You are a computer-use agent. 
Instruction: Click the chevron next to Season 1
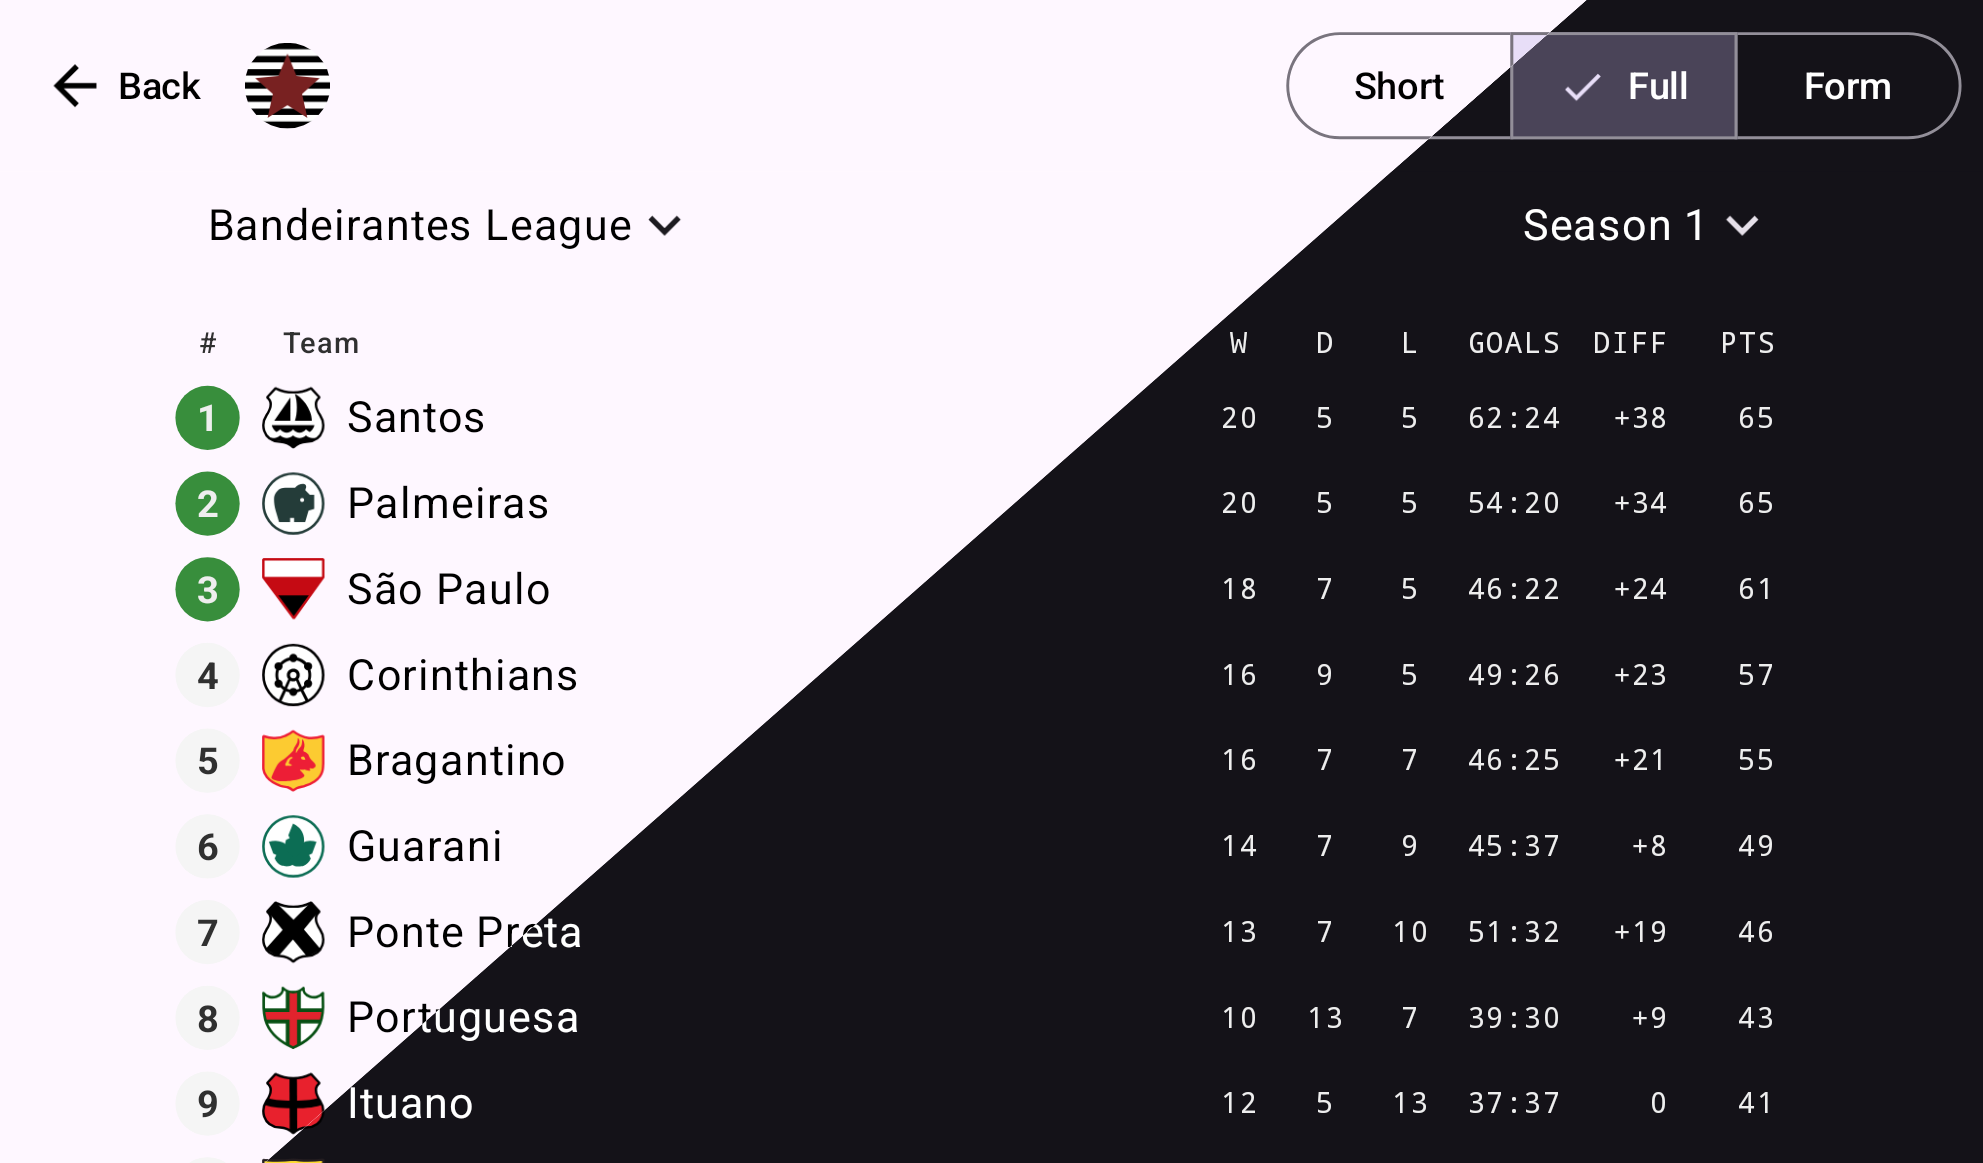pos(1742,227)
